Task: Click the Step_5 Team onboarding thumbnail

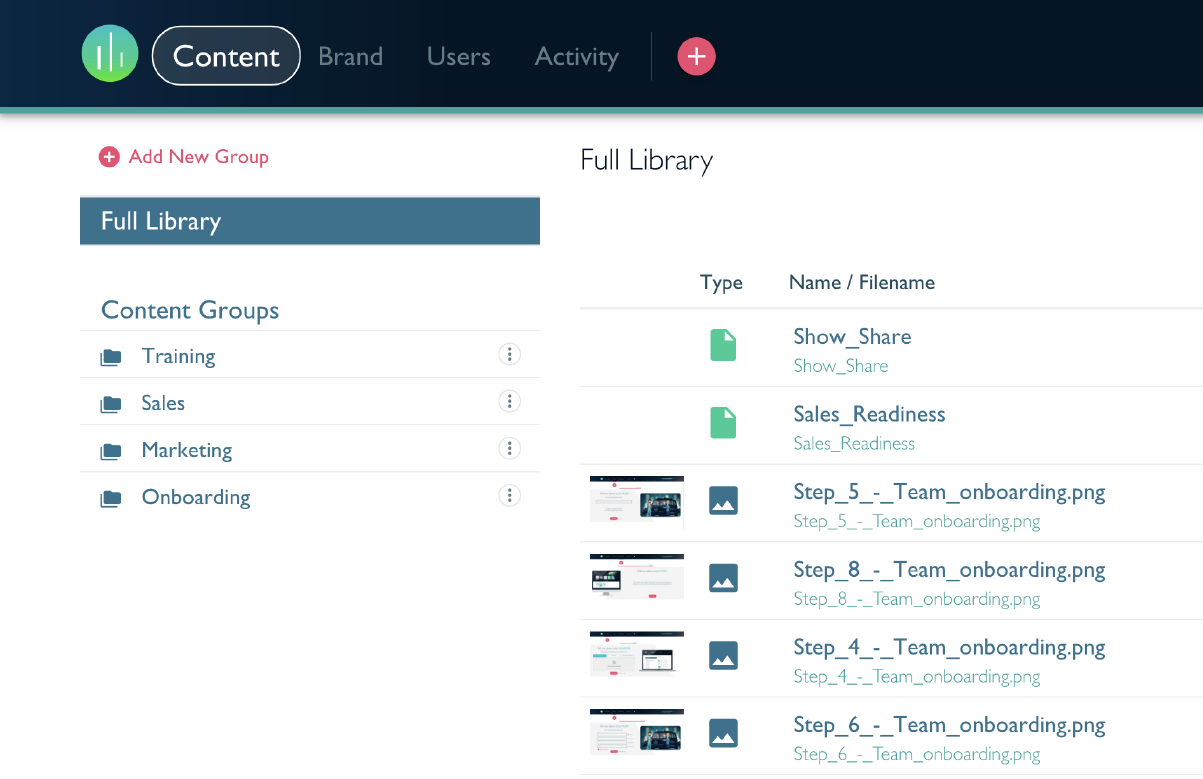Action: point(637,500)
